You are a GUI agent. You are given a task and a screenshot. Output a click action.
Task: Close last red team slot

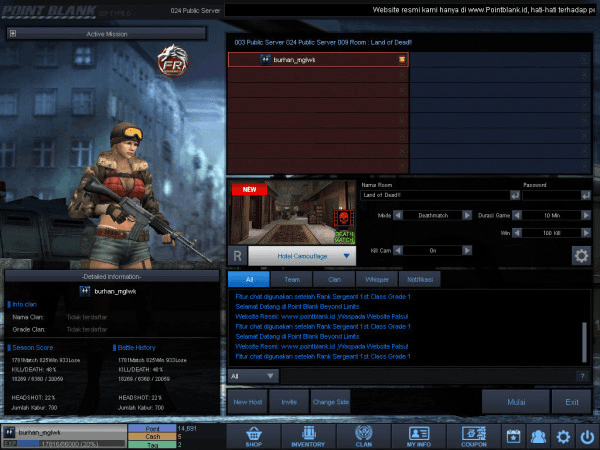click(x=402, y=166)
